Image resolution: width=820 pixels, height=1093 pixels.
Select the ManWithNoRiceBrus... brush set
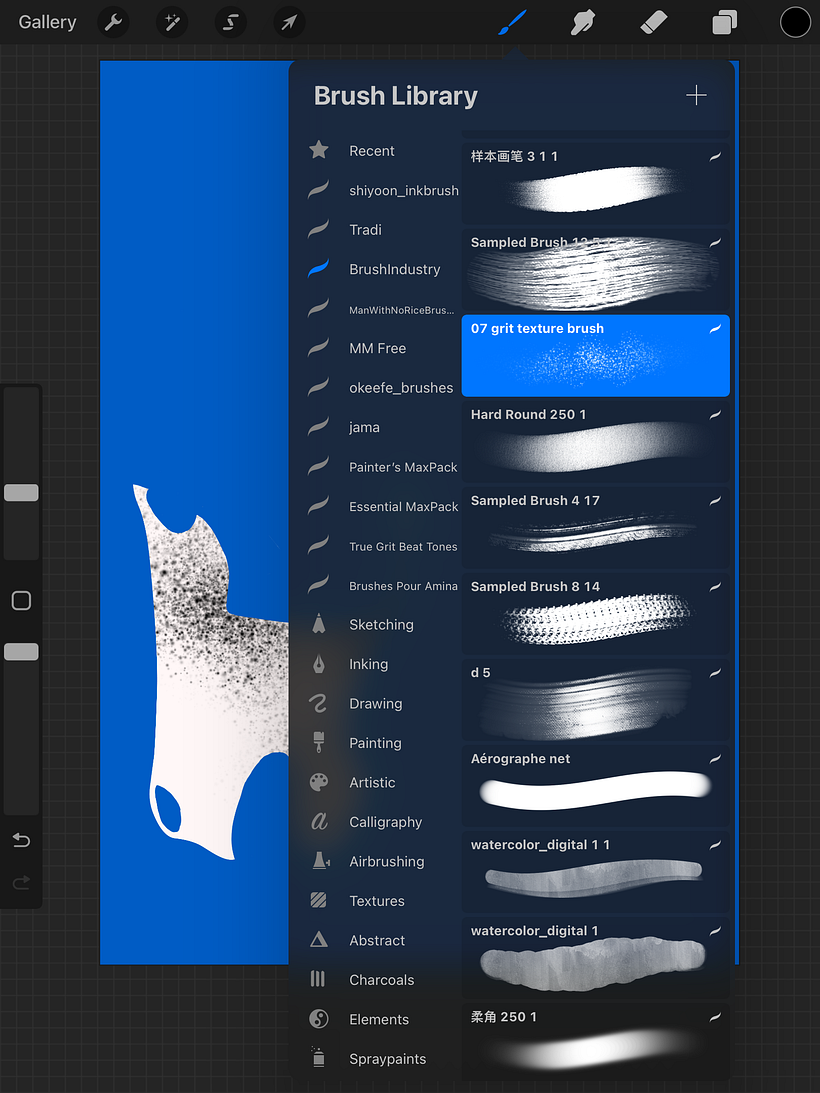click(381, 309)
